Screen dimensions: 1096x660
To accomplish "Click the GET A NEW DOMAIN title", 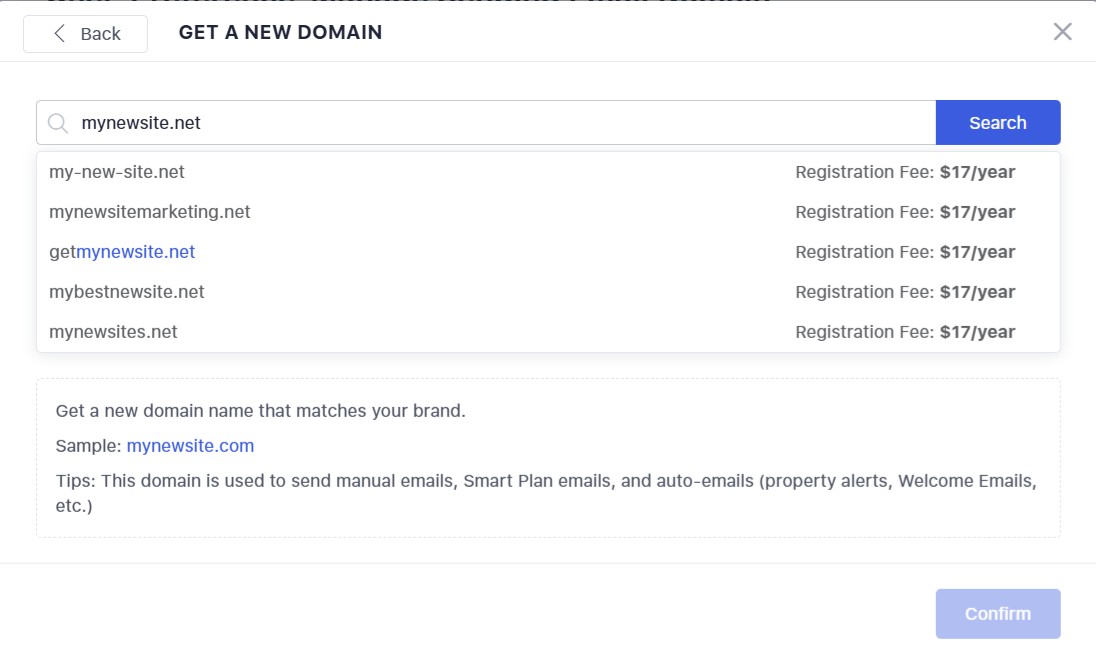I will point(280,33).
